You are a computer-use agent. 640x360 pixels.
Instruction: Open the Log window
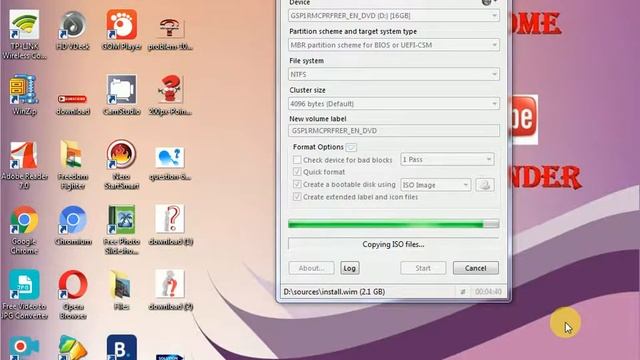coord(349,268)
